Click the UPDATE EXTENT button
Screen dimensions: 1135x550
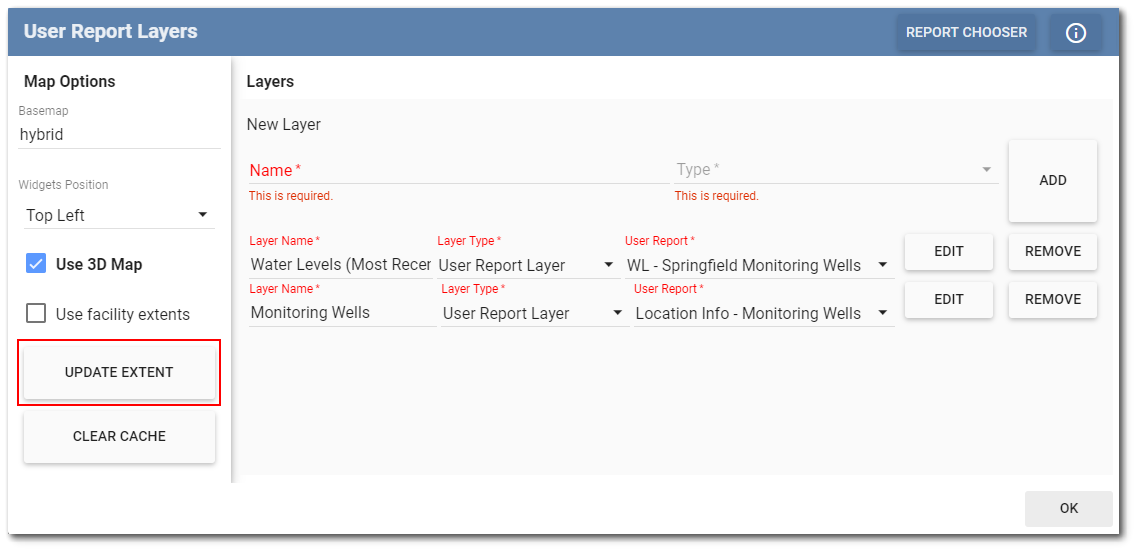coord(119,373)
